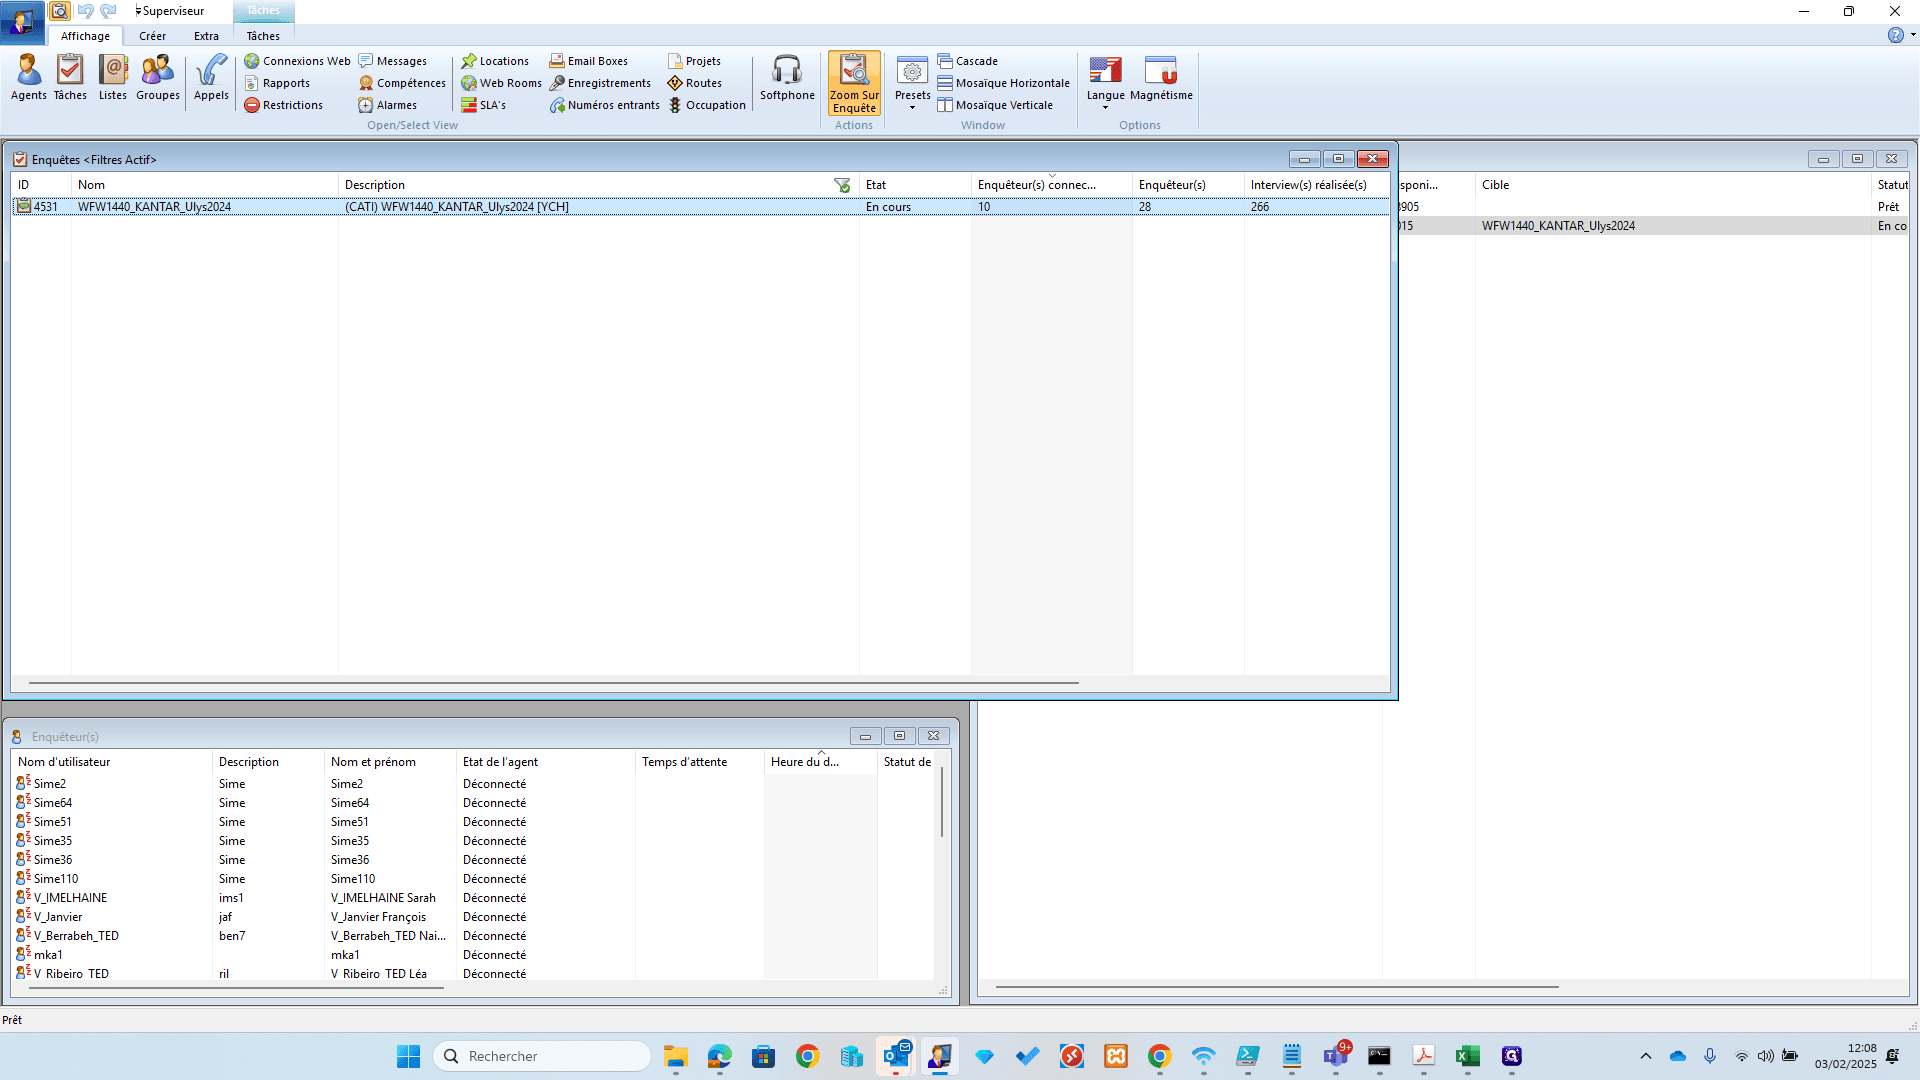Screen dimensions: 1920x1080
Task: Toggle the Magnétisme option
Action: [x=1161, y=78]
